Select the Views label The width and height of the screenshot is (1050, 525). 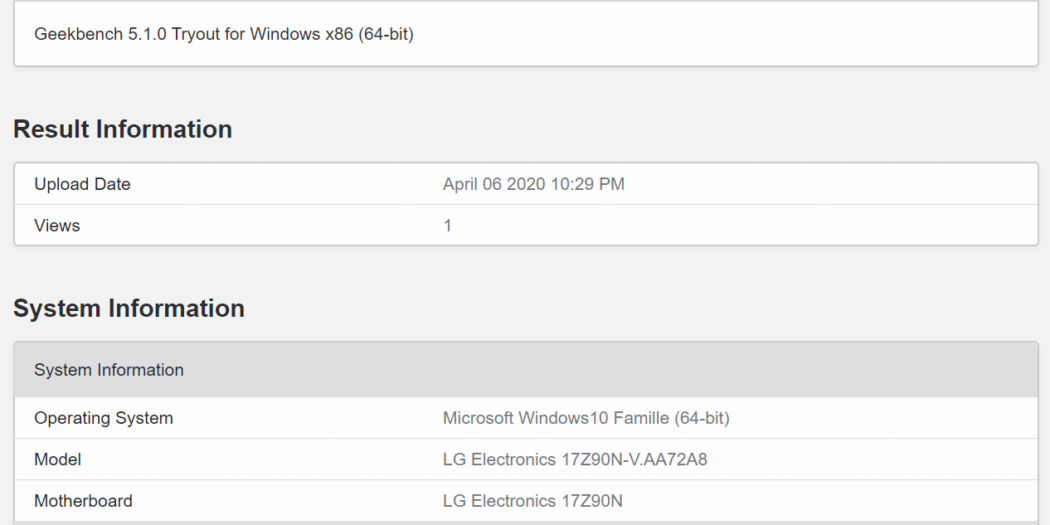tap(57, 226)
